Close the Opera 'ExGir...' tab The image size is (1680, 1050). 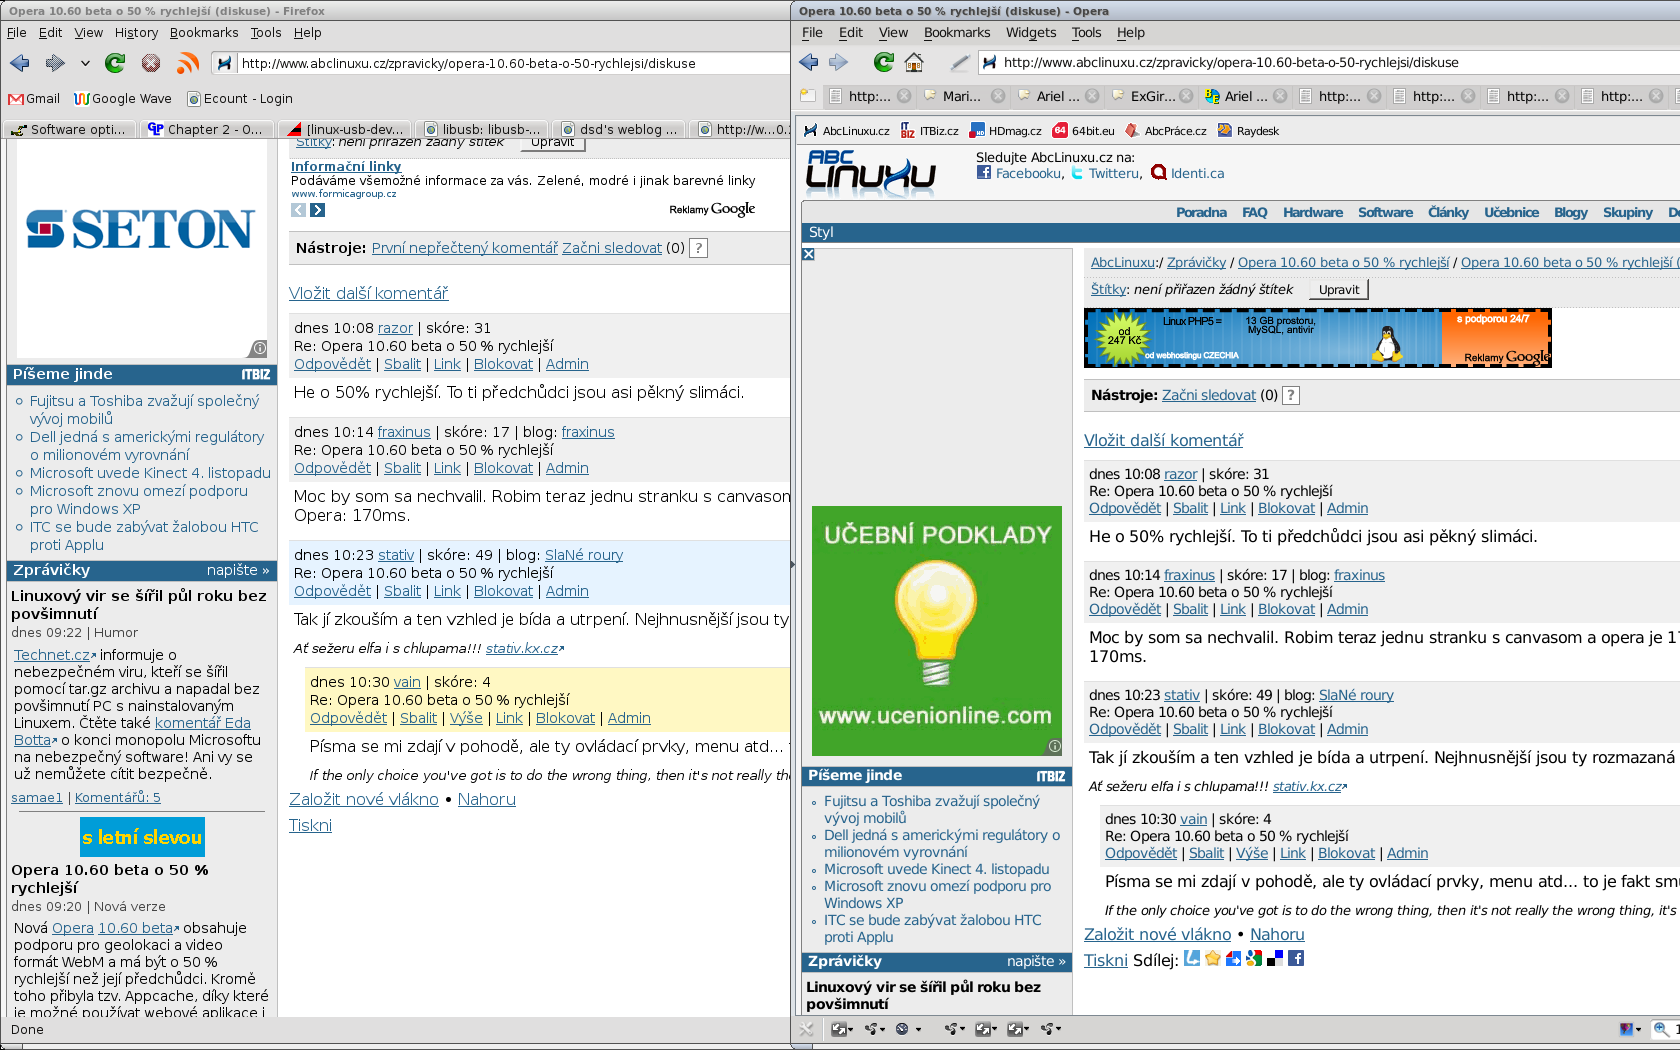pyautogui.click(x=1186, y=96)
